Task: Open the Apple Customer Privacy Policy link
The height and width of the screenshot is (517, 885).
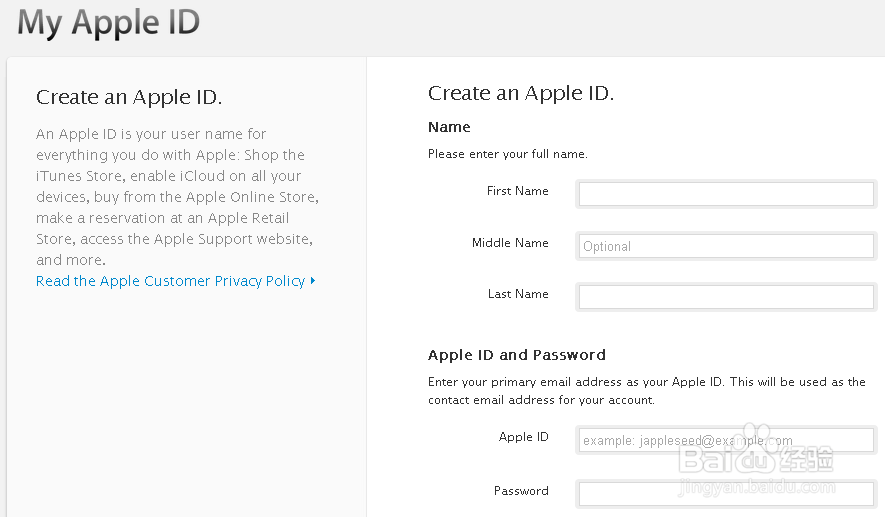Action: click(170, 281)
